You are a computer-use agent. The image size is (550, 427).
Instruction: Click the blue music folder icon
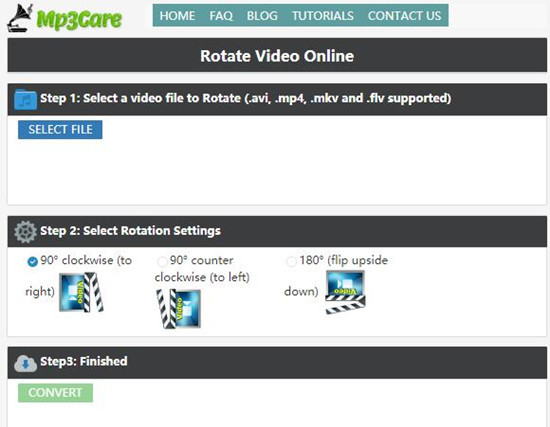coord(25,99)
